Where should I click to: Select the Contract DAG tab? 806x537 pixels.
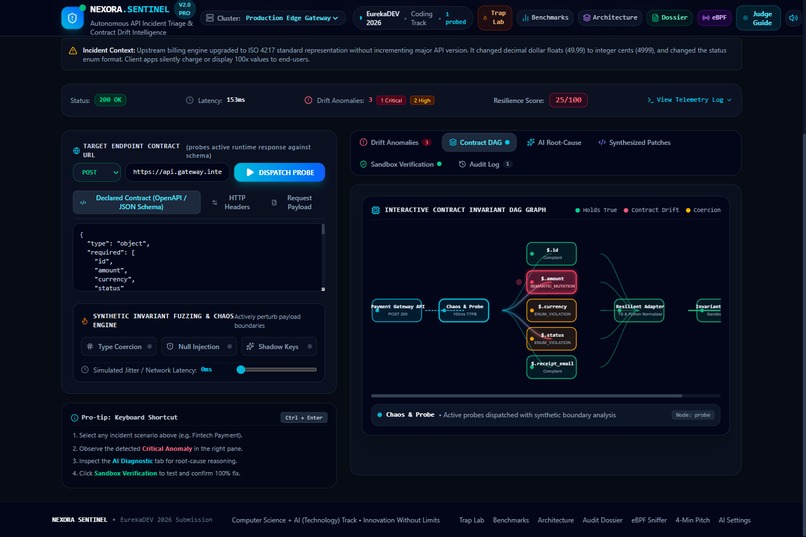point(479,142)
